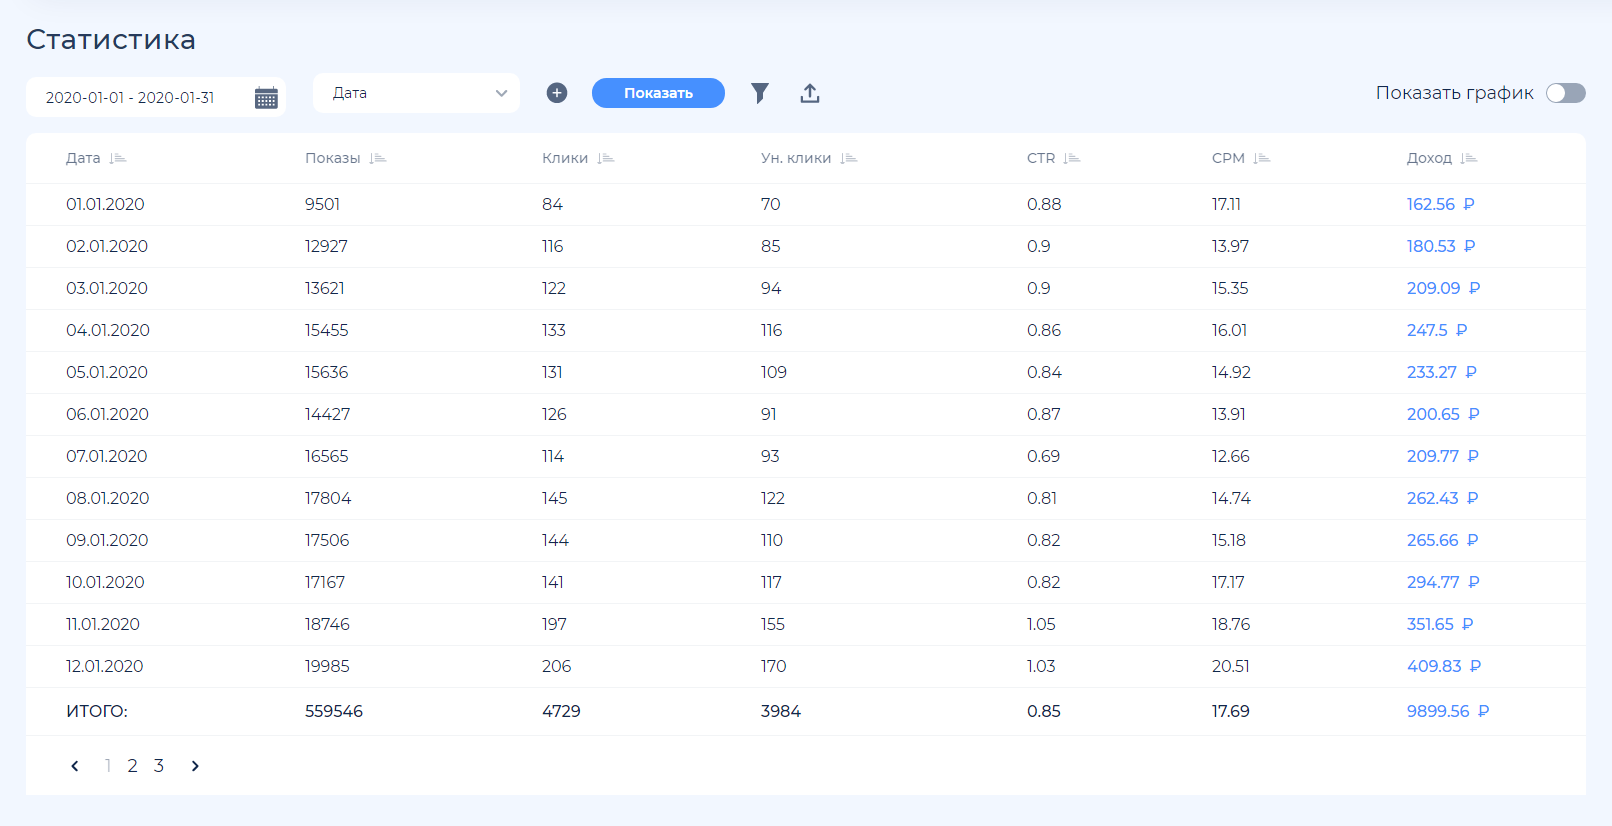This screenshot has width=1612, height=826.
Task: Open income link 409.83 ₽
Action: pos(1444,666)
